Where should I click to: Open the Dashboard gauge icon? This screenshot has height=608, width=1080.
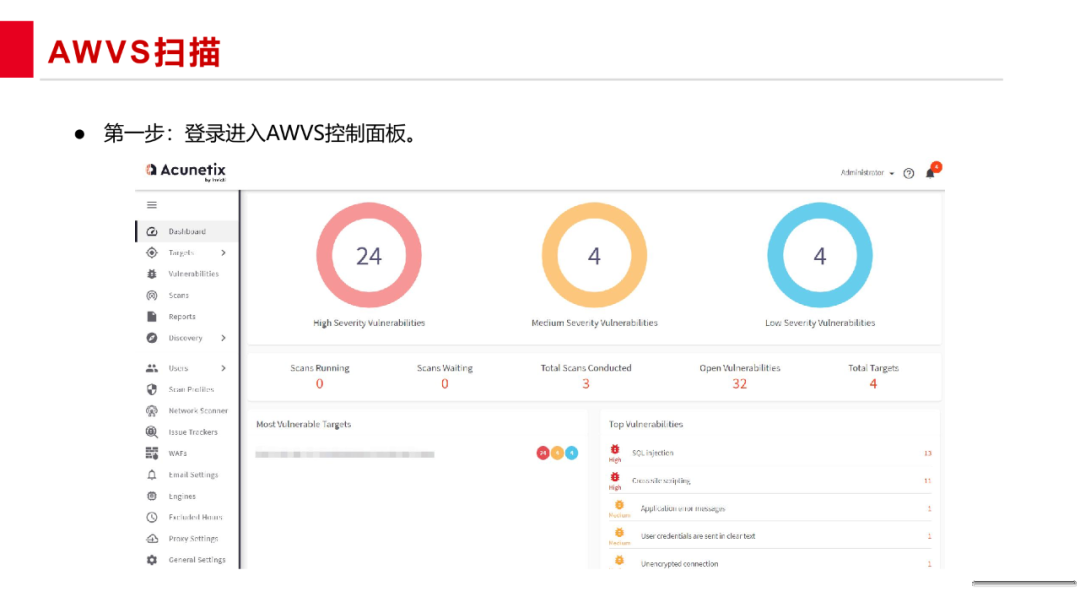pyautogui.click(x=152, y=231)
